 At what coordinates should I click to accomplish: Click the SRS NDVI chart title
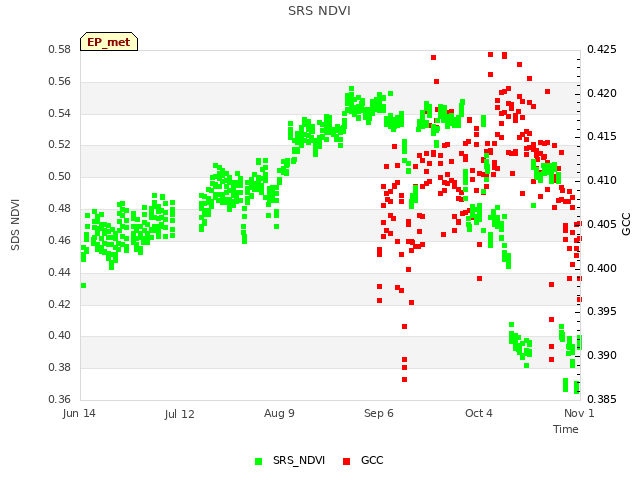click(x=319, y=11)
